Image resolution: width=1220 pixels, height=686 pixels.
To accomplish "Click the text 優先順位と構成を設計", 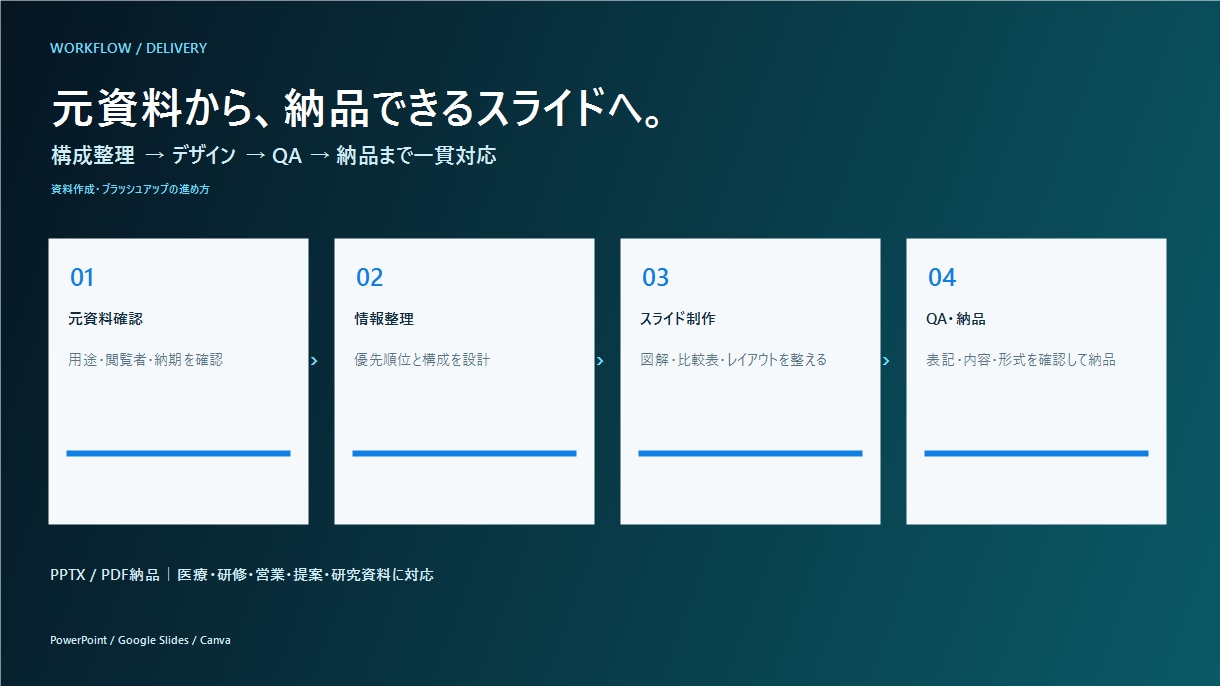I will 422,359.
